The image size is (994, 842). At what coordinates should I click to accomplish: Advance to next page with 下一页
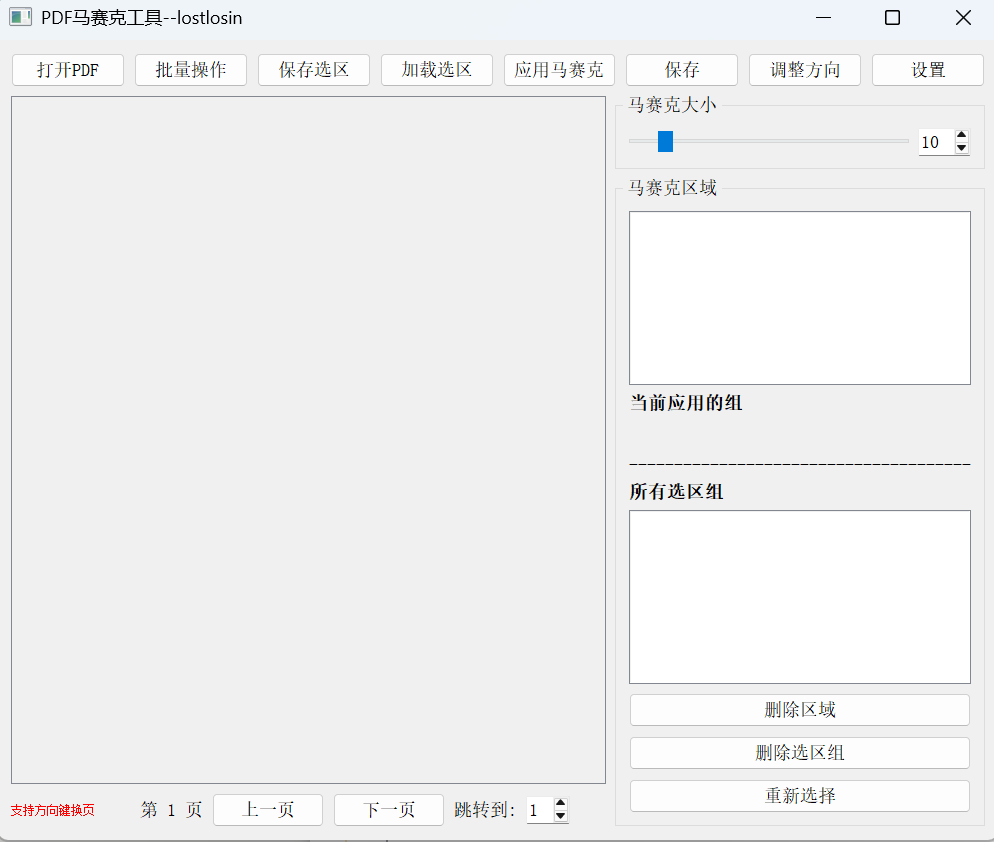(388, 810)
